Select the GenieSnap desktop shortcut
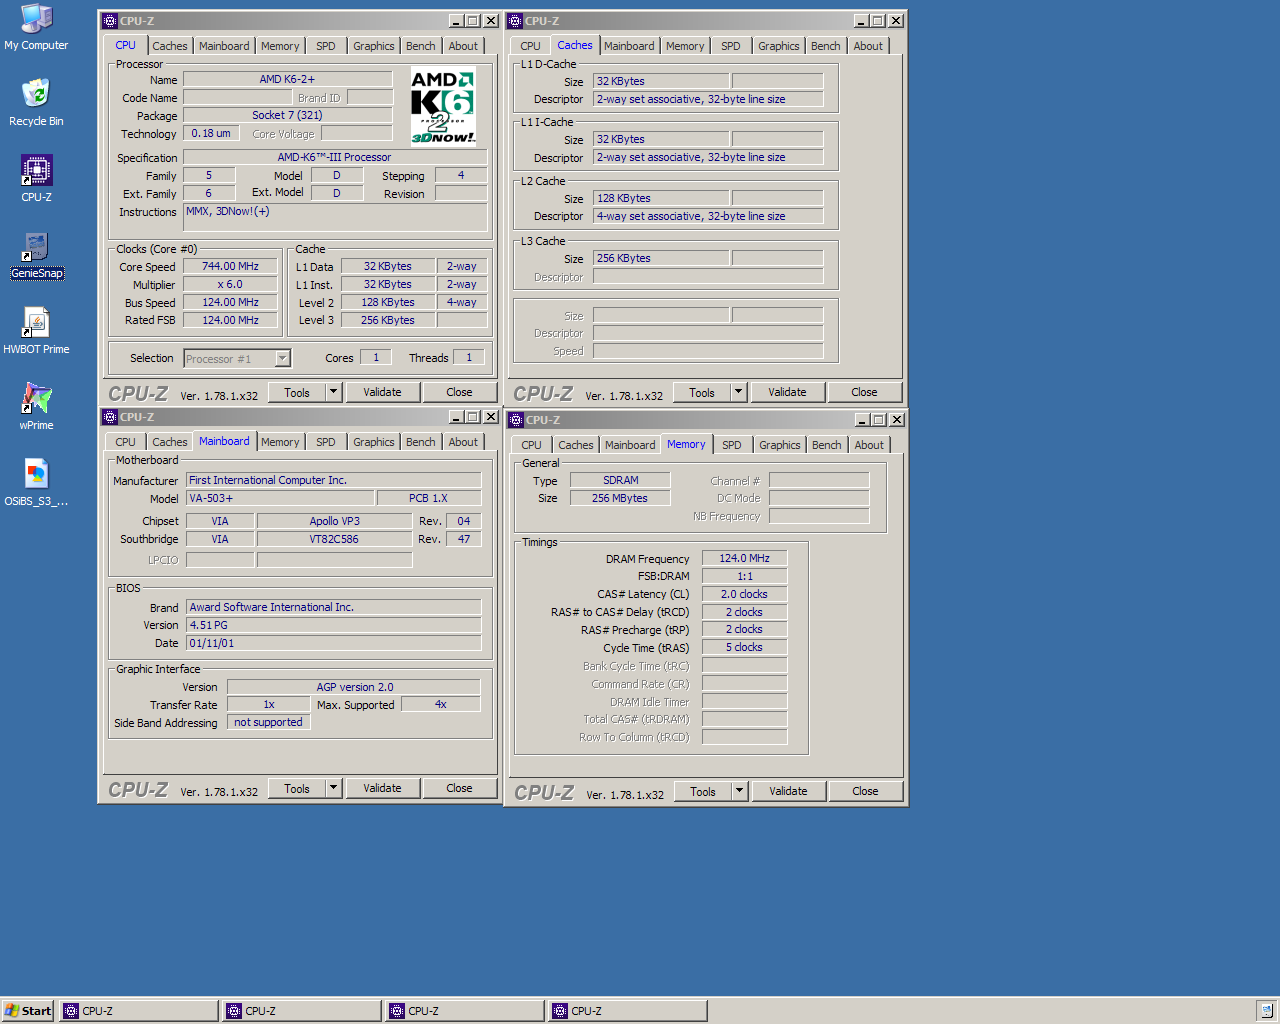This screenshot has width=1280, height=1024. click(x=36, y=255)
